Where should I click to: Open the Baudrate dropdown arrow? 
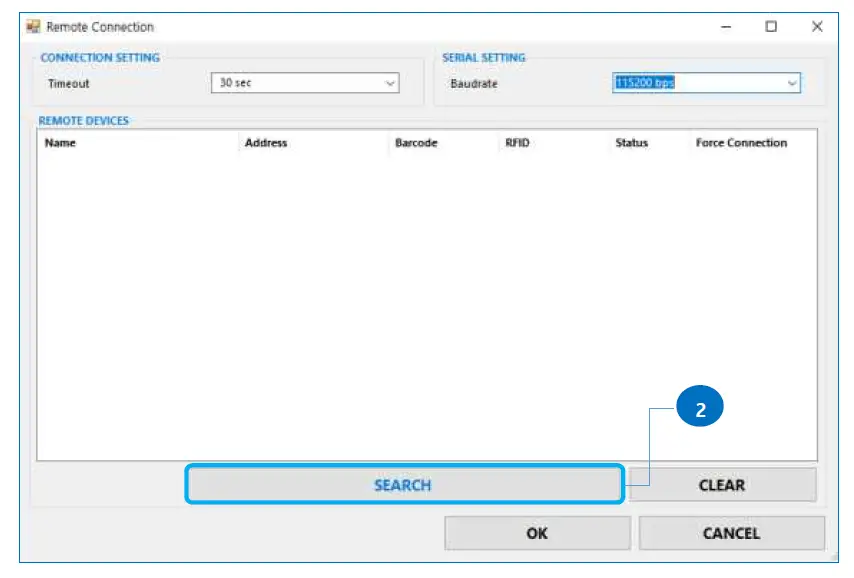(x=791, y=83)
